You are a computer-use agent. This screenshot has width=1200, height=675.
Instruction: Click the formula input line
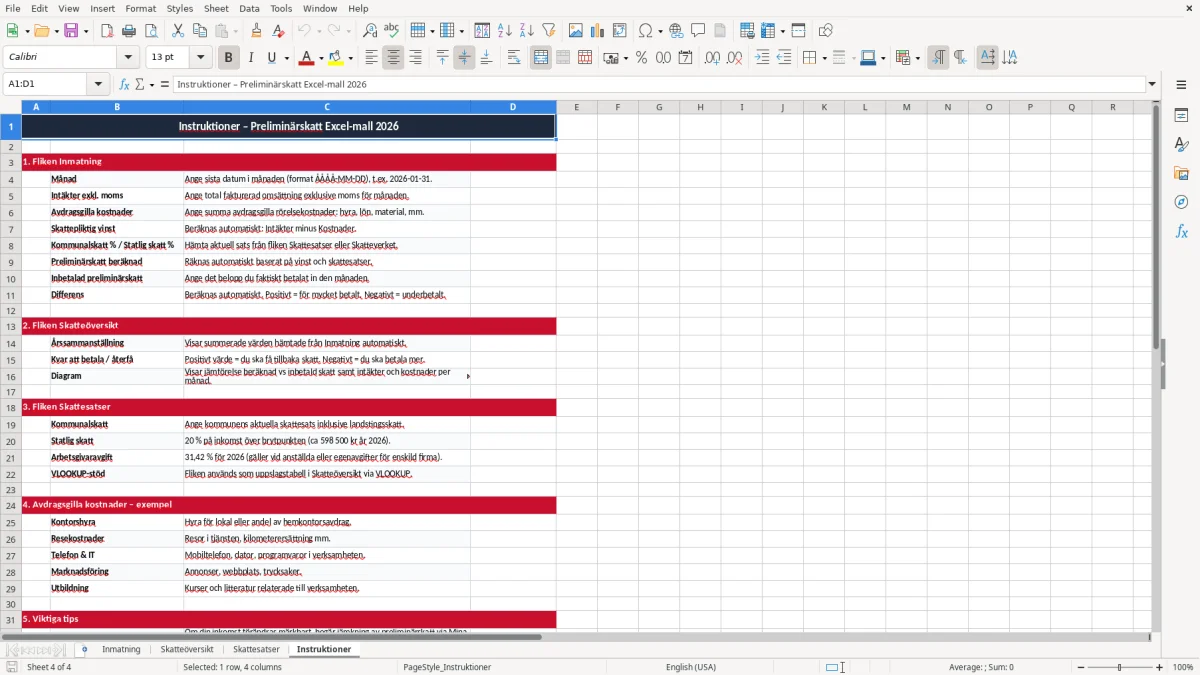tap(659, 84)
